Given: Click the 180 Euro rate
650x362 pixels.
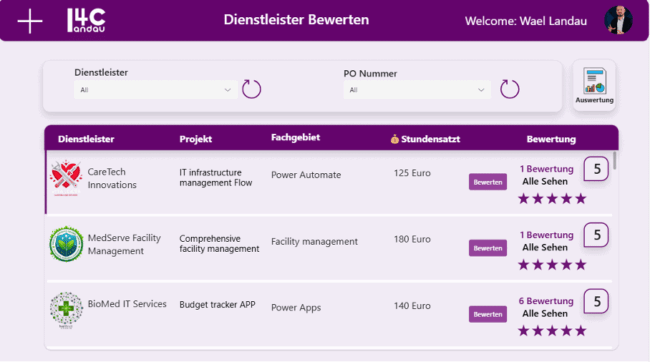Looking at the screenshot, I should (412, 239).
